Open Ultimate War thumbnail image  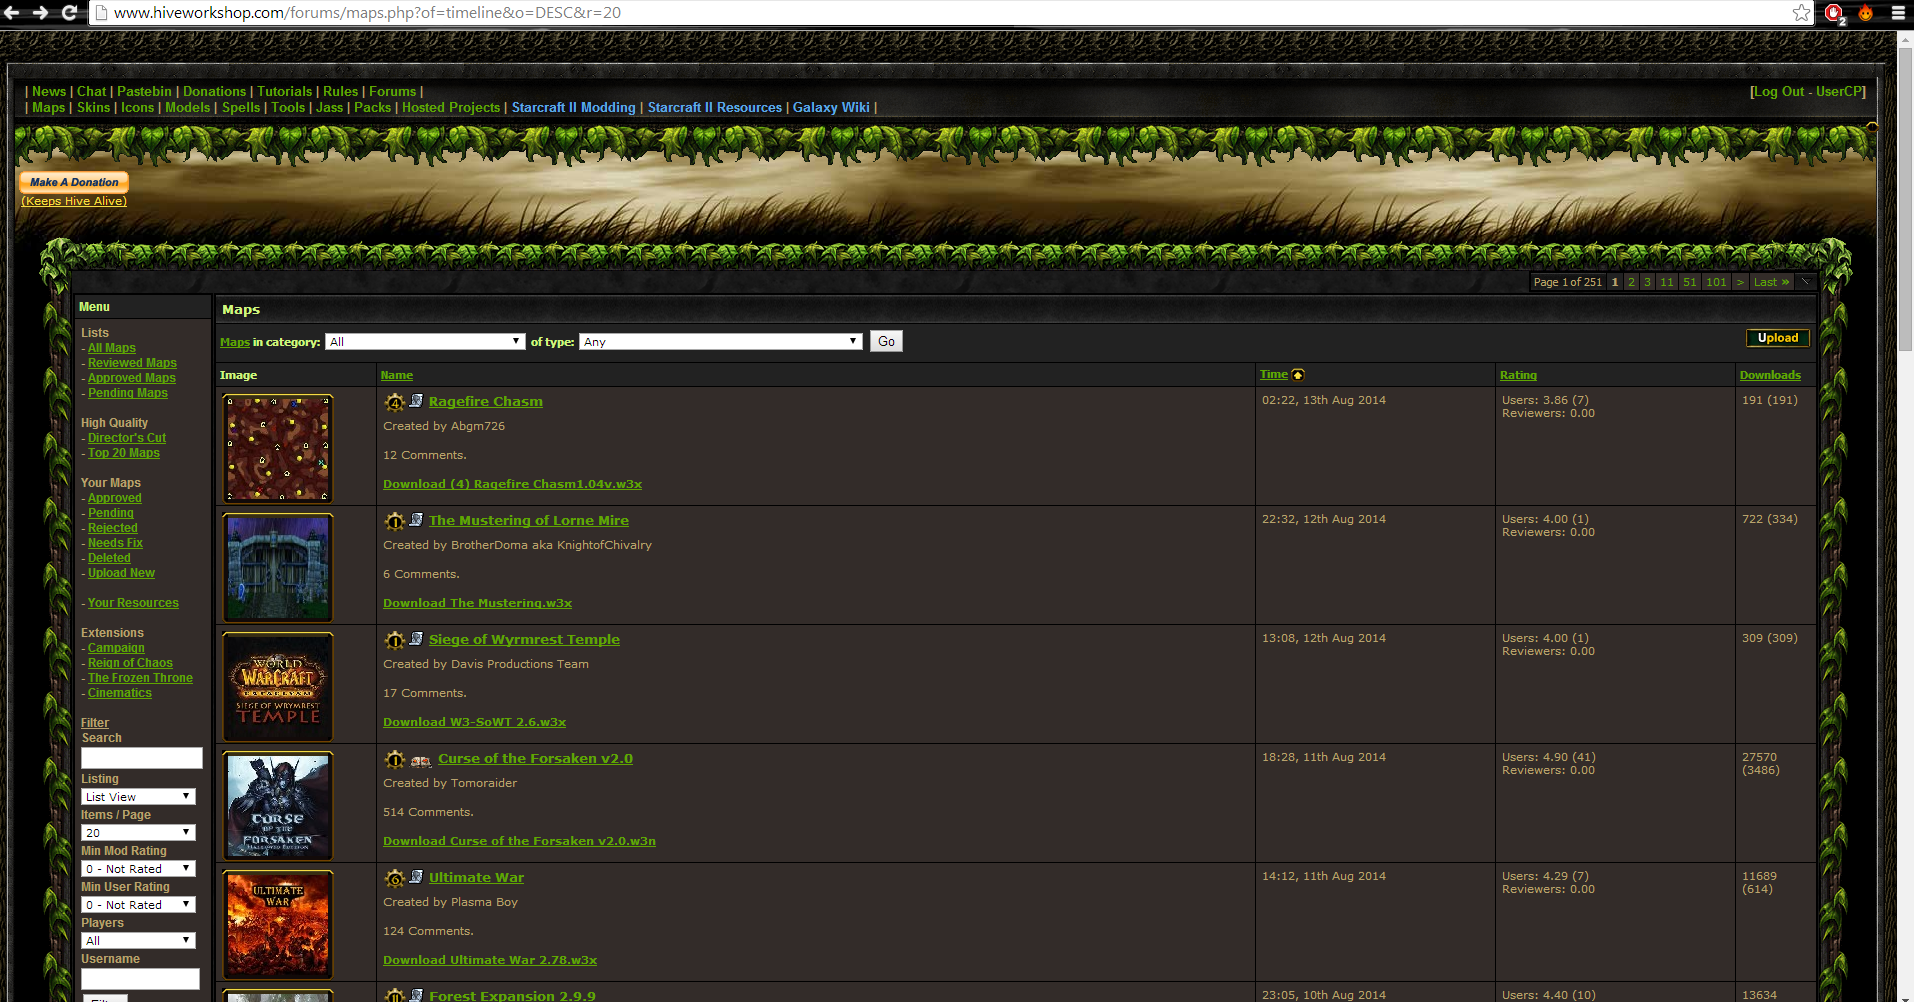278,924
